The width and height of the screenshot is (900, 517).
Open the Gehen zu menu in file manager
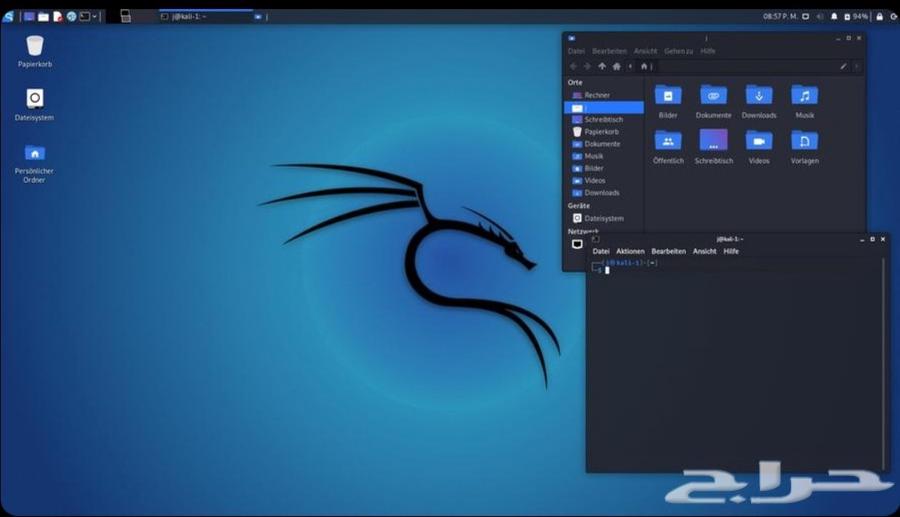coord(678,51)
